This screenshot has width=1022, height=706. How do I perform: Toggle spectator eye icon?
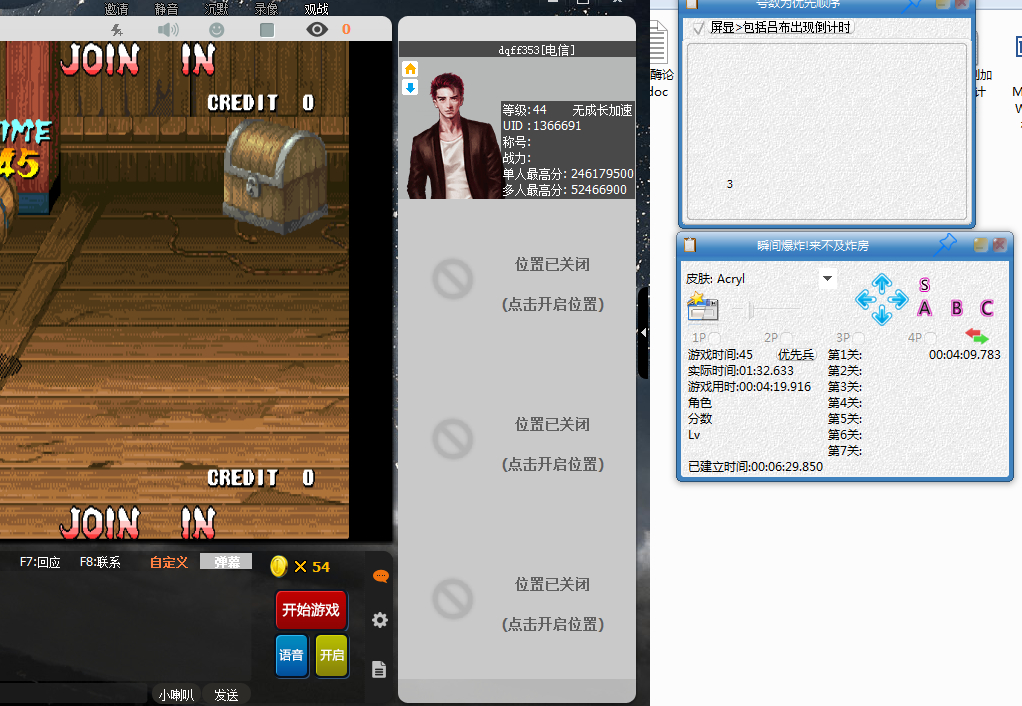[317, 29]
